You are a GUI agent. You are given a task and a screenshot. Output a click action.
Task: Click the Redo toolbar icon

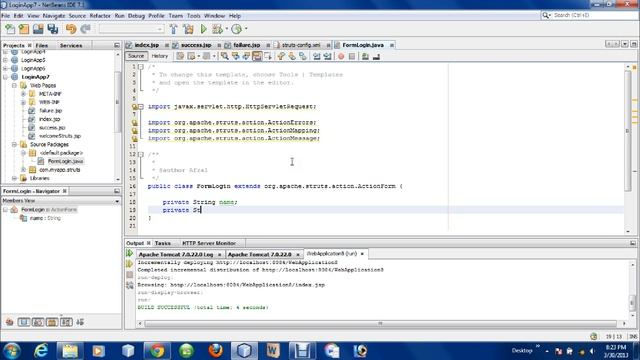pyautogui.click(x=85, y=29)
